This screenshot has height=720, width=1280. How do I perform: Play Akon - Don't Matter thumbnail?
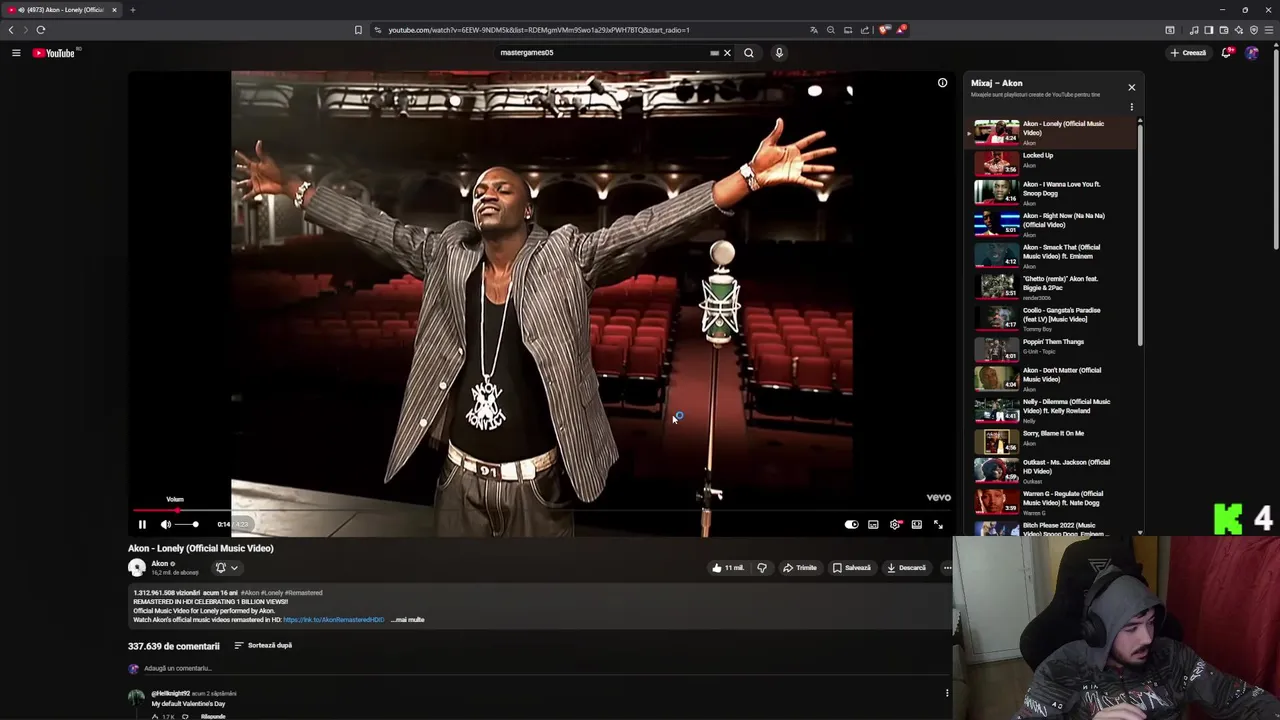coord(997,378)
